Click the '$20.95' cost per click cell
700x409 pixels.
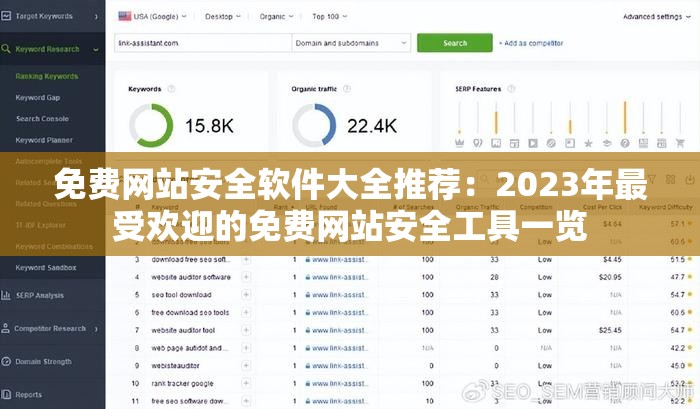pyautogui.click(x=610, y=277)
